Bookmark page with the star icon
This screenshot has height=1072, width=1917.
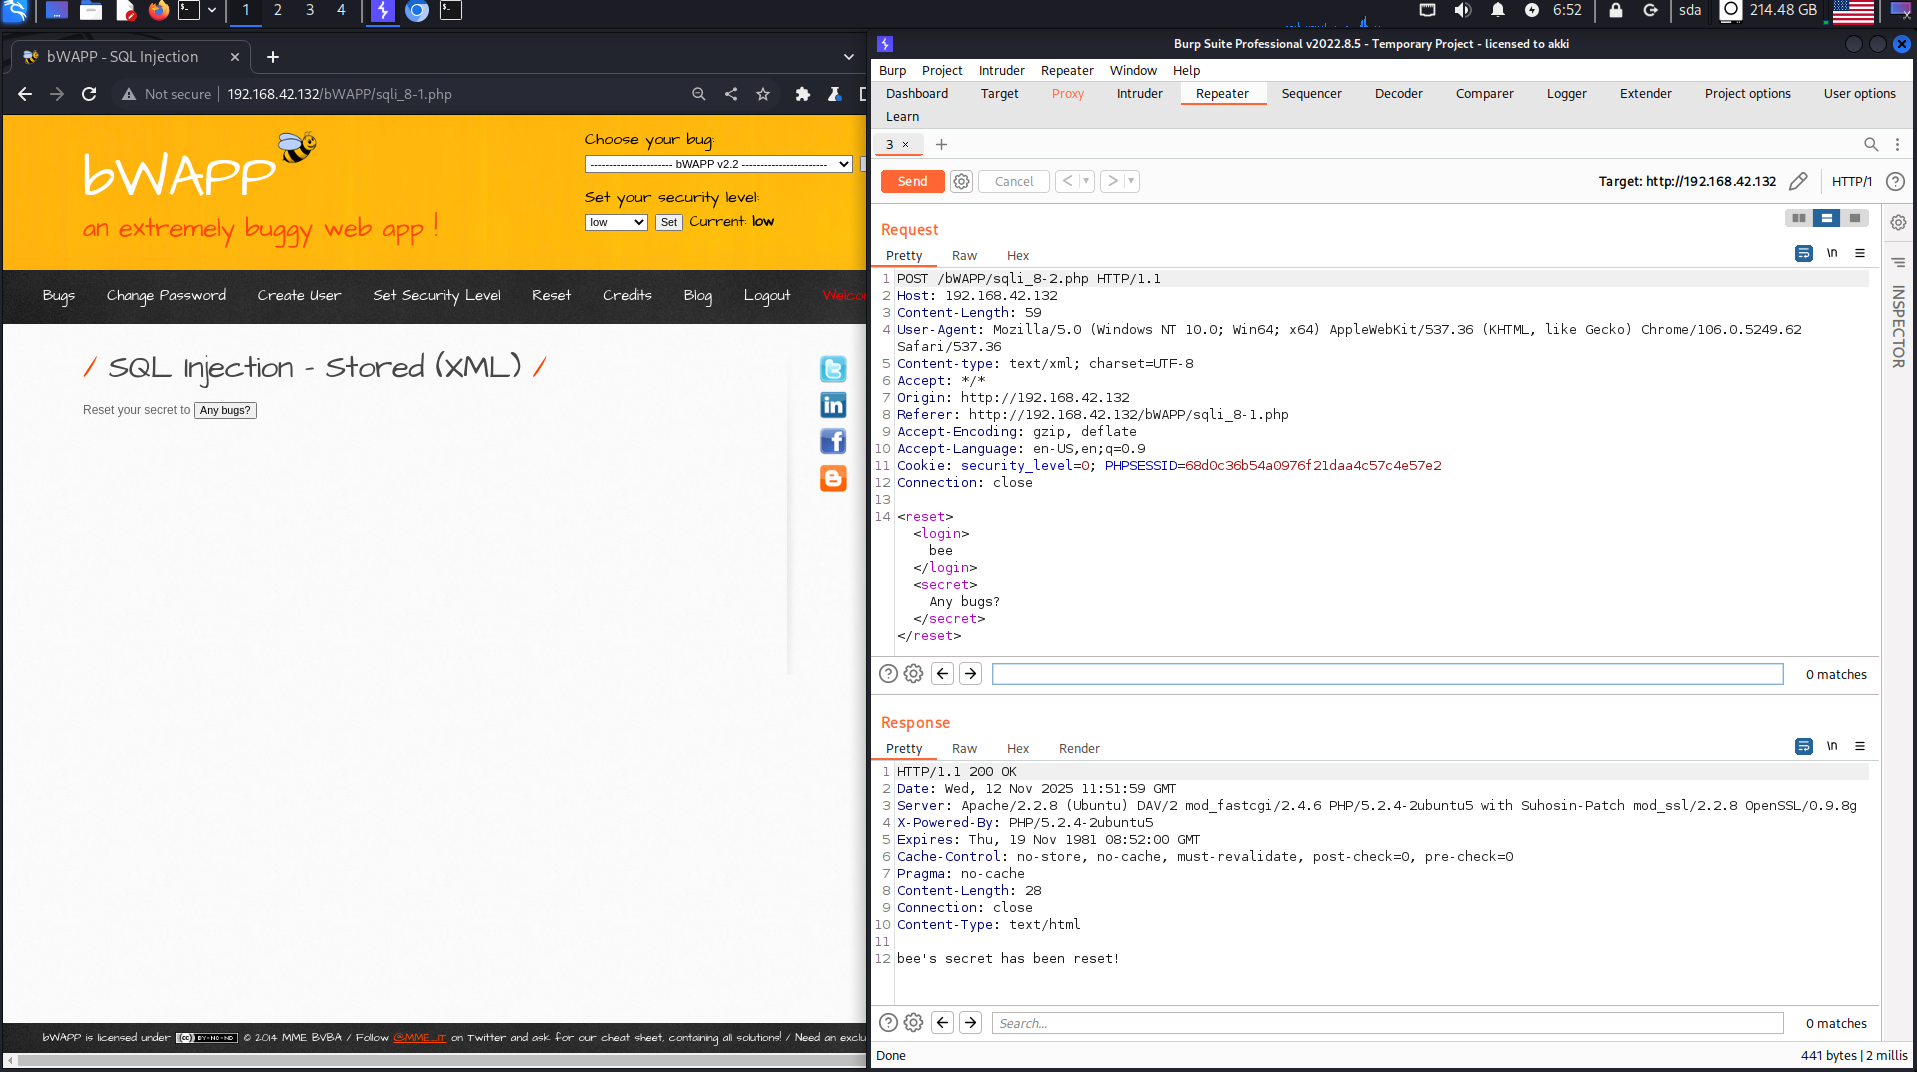763,94
